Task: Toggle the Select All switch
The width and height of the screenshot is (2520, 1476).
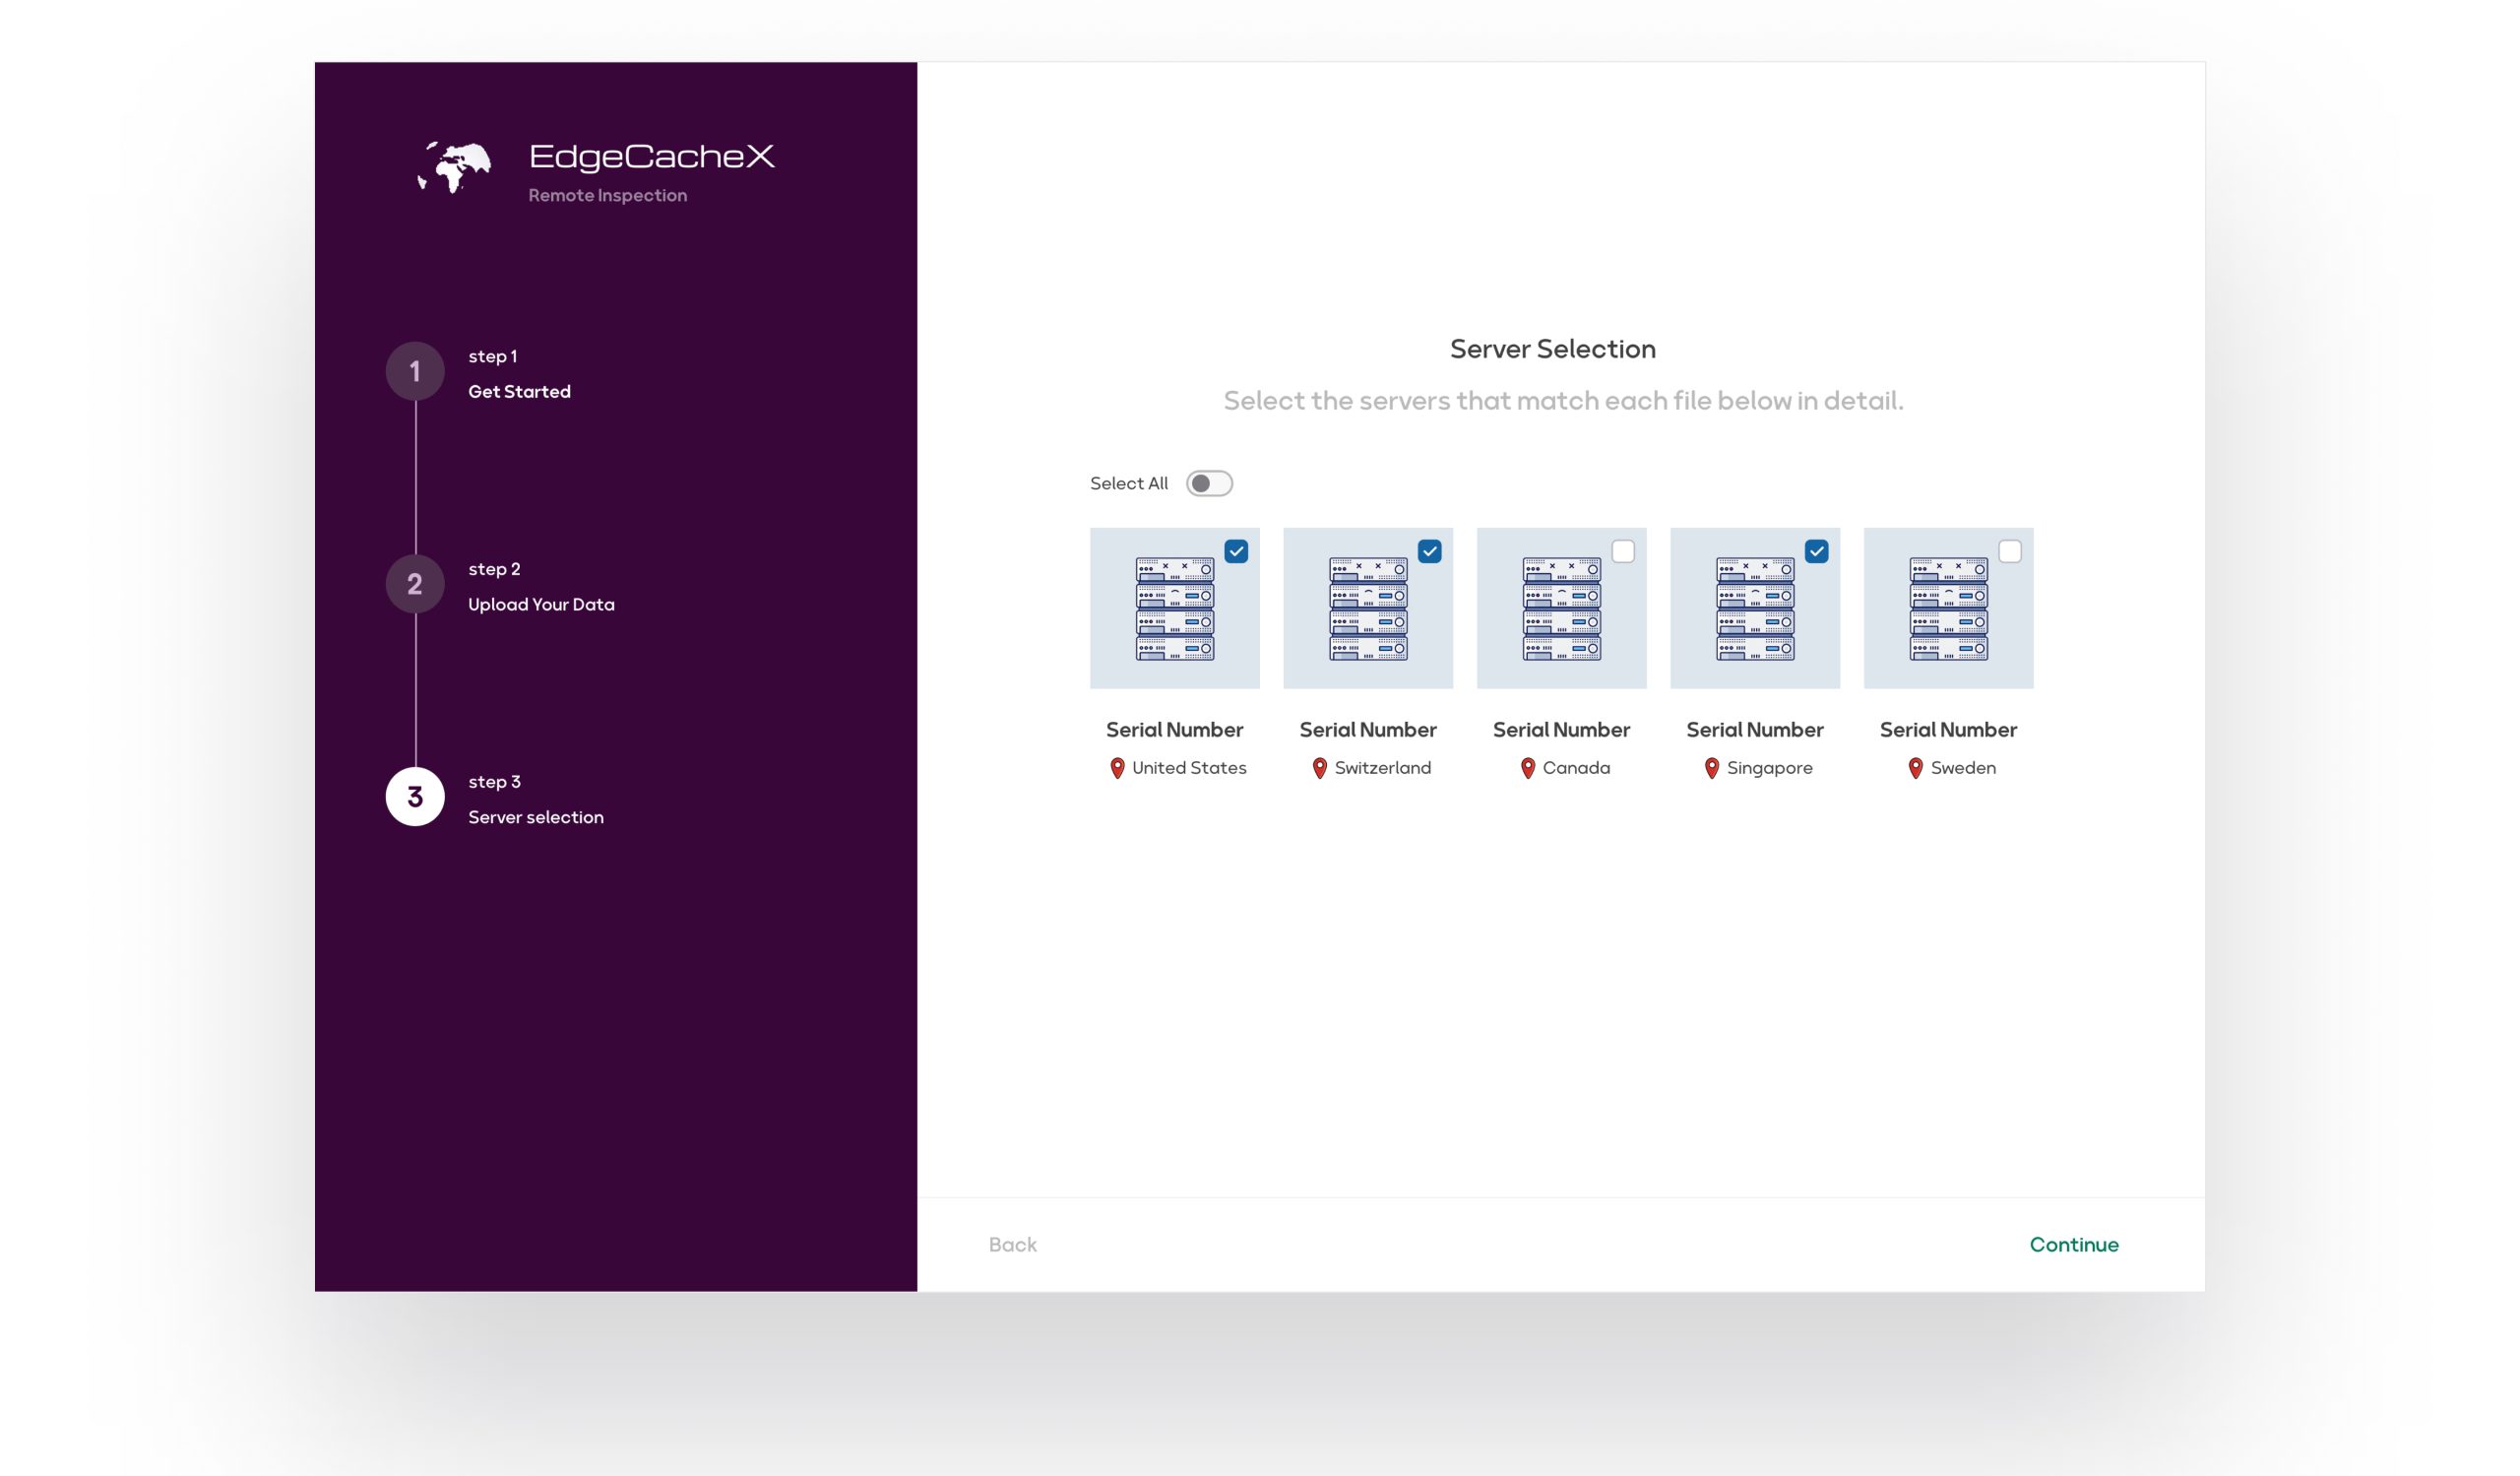Action: [1209, 483]
